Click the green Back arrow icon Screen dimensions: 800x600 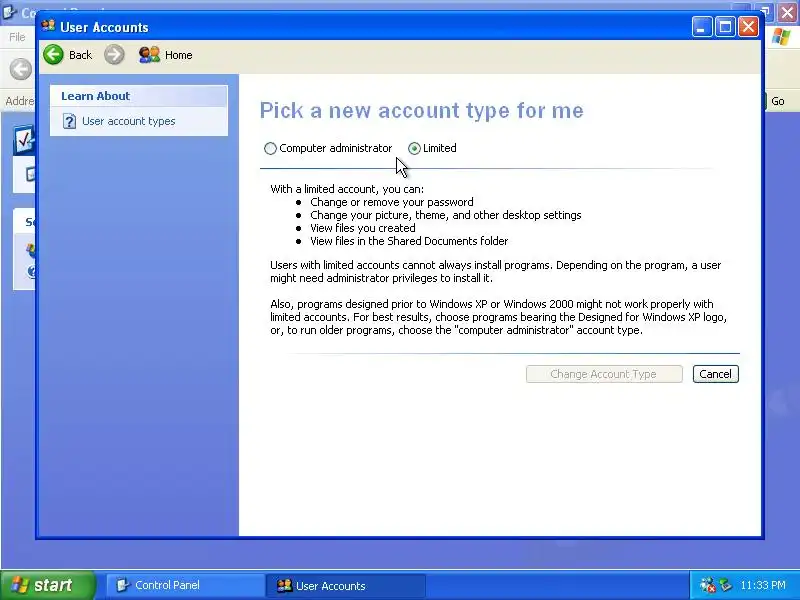54,55
